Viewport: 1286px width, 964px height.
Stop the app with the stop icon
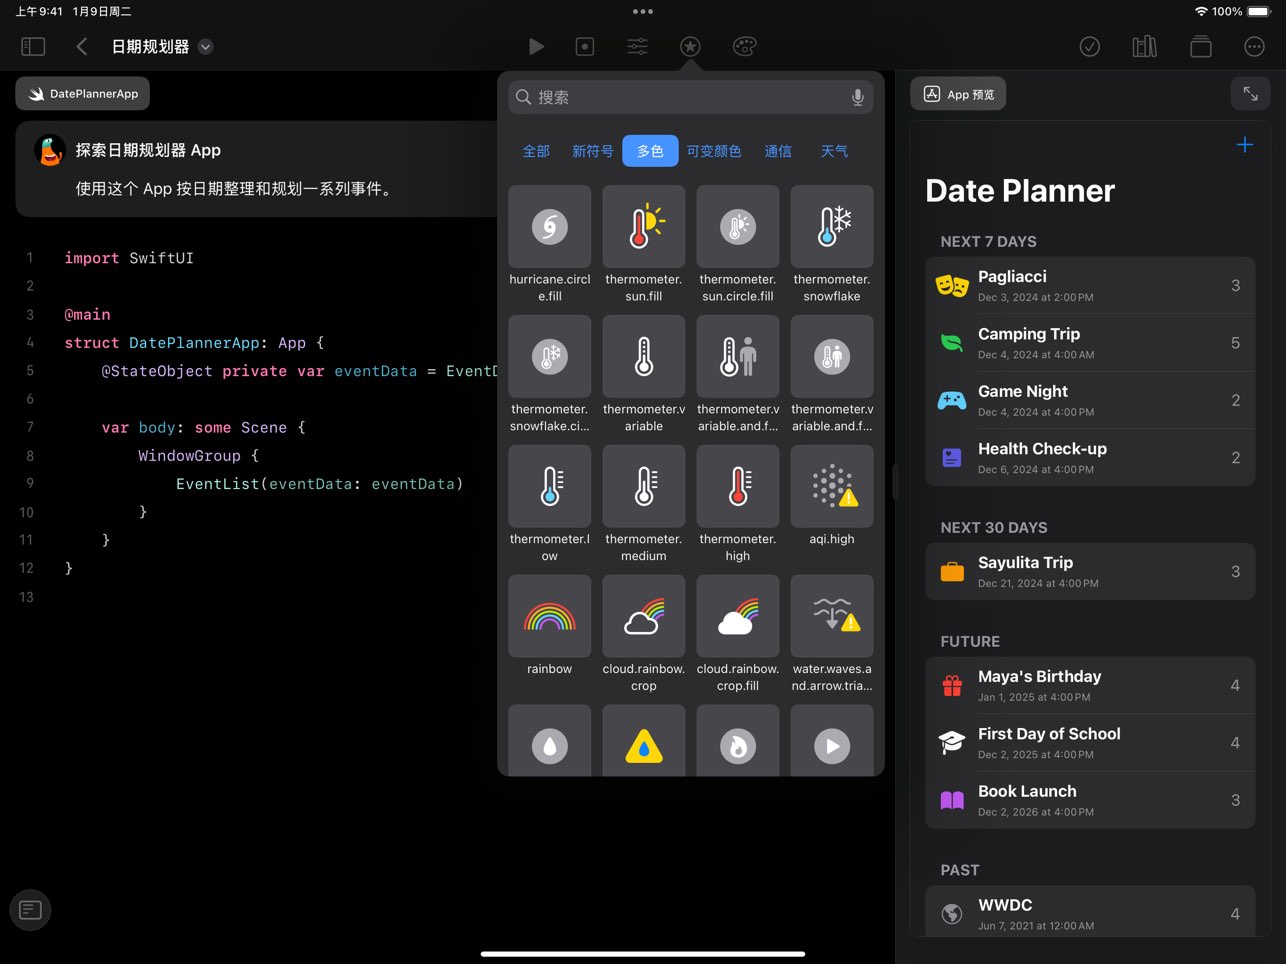point(585,46)
